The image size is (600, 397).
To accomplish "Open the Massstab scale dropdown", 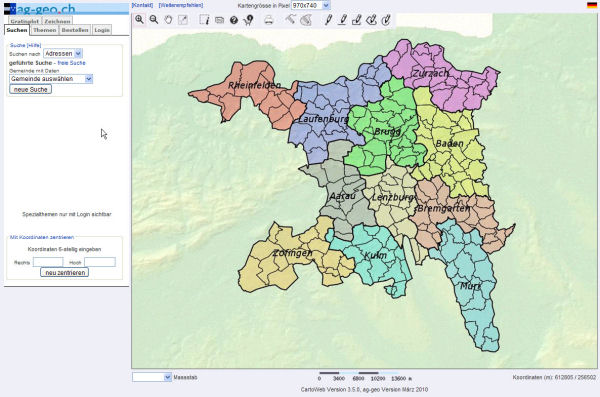I will (x=152, y=377).
